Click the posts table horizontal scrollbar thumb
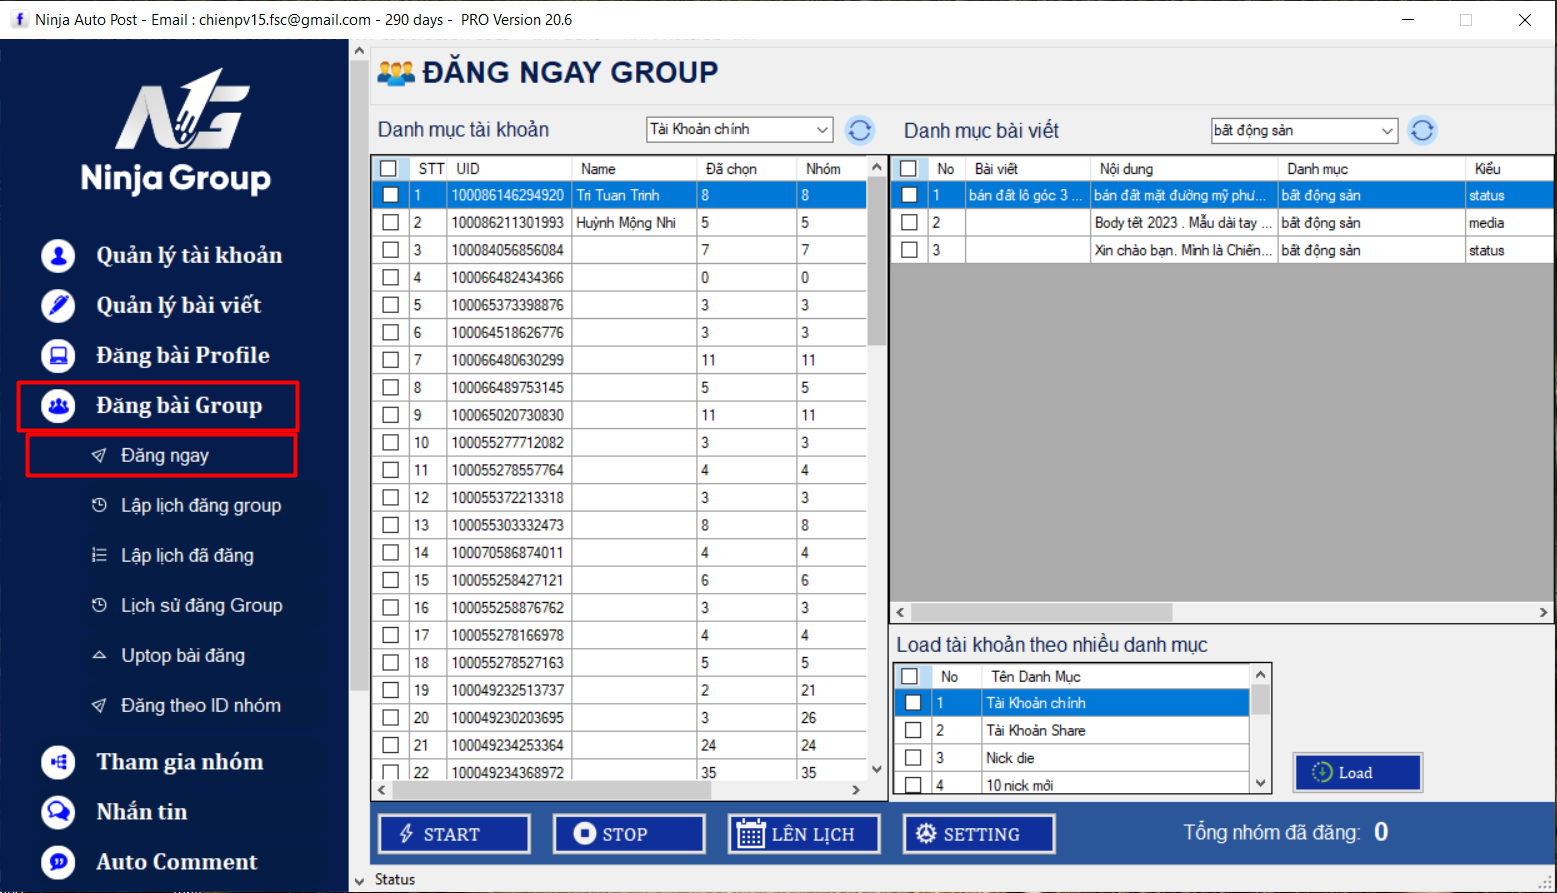The image size is (1557, 893). click(1041, 612)
